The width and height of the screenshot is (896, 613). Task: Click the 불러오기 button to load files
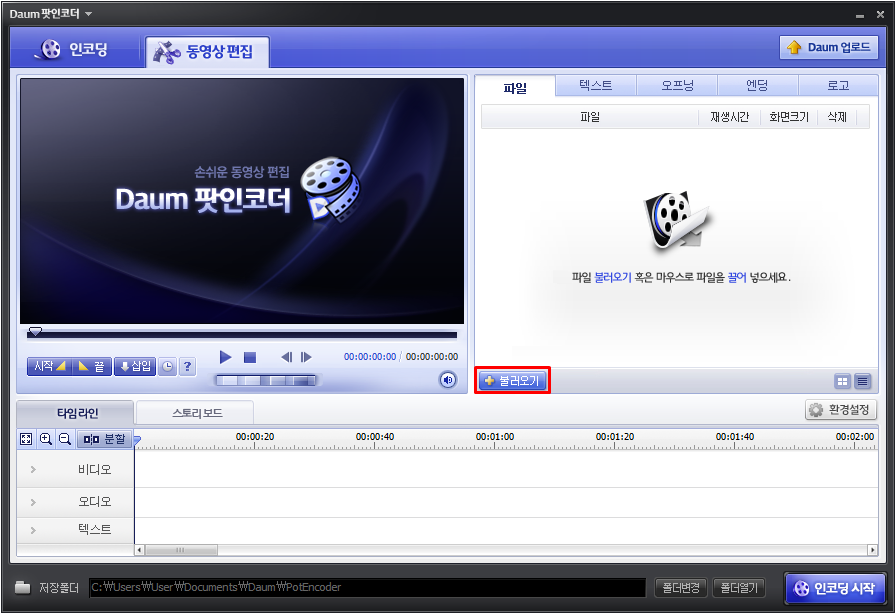click(513, 380)
